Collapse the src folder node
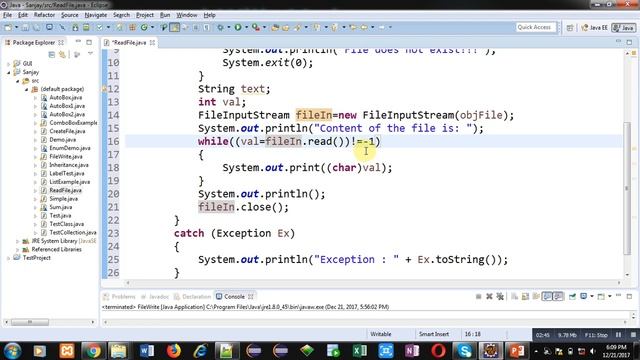 (x=18, y=81)
